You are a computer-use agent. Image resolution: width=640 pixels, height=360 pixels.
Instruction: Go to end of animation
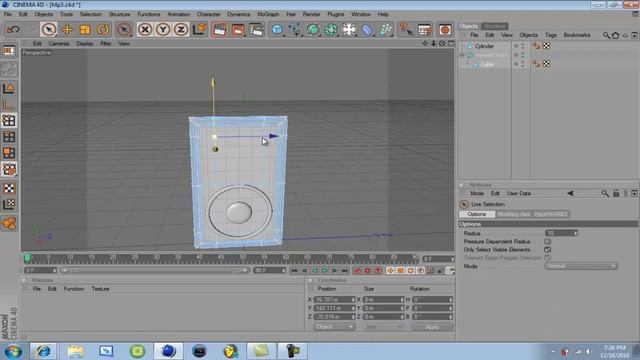tap(345, 271)
